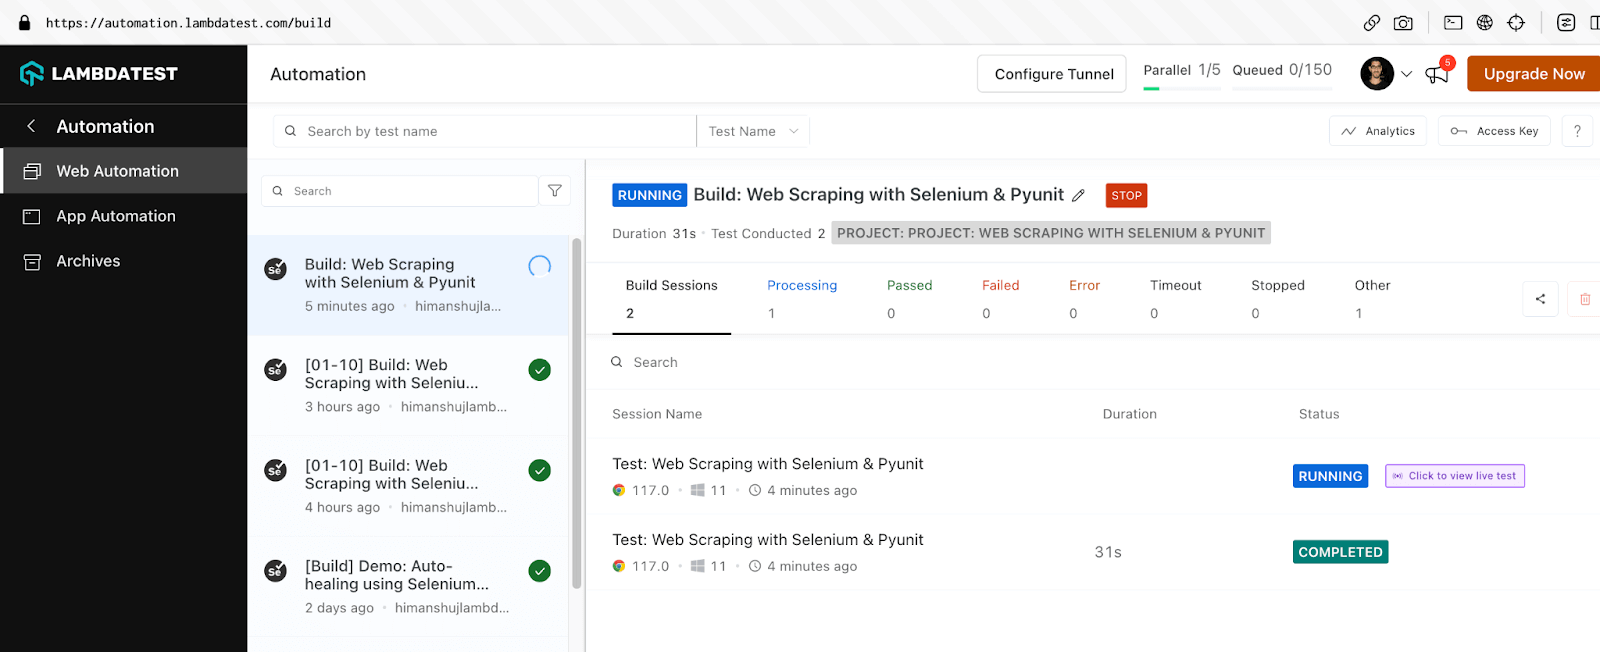The height and width of the screenshot is (652, 1600).
Task: Click the browser screenshot camera icon
Action: (x=1403, y=23)
